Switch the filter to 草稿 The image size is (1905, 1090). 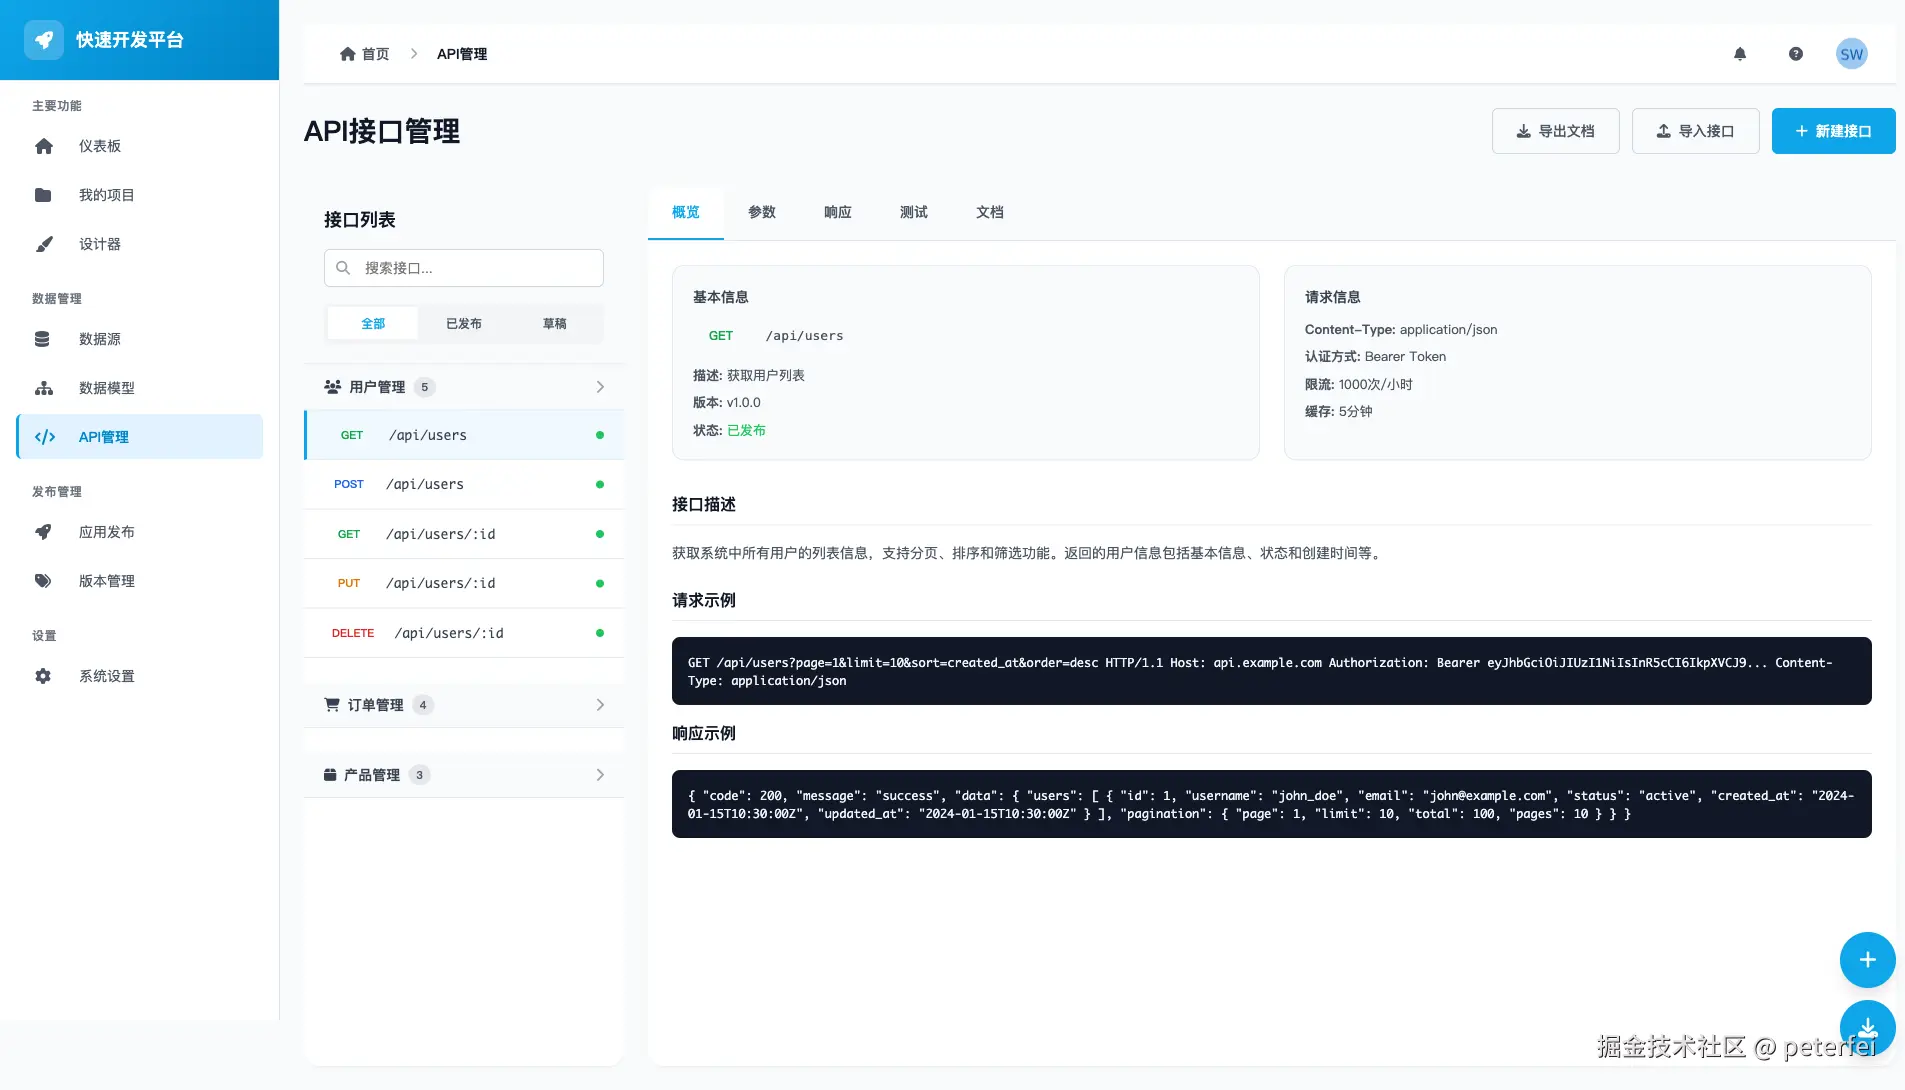(x=554, y=323)
